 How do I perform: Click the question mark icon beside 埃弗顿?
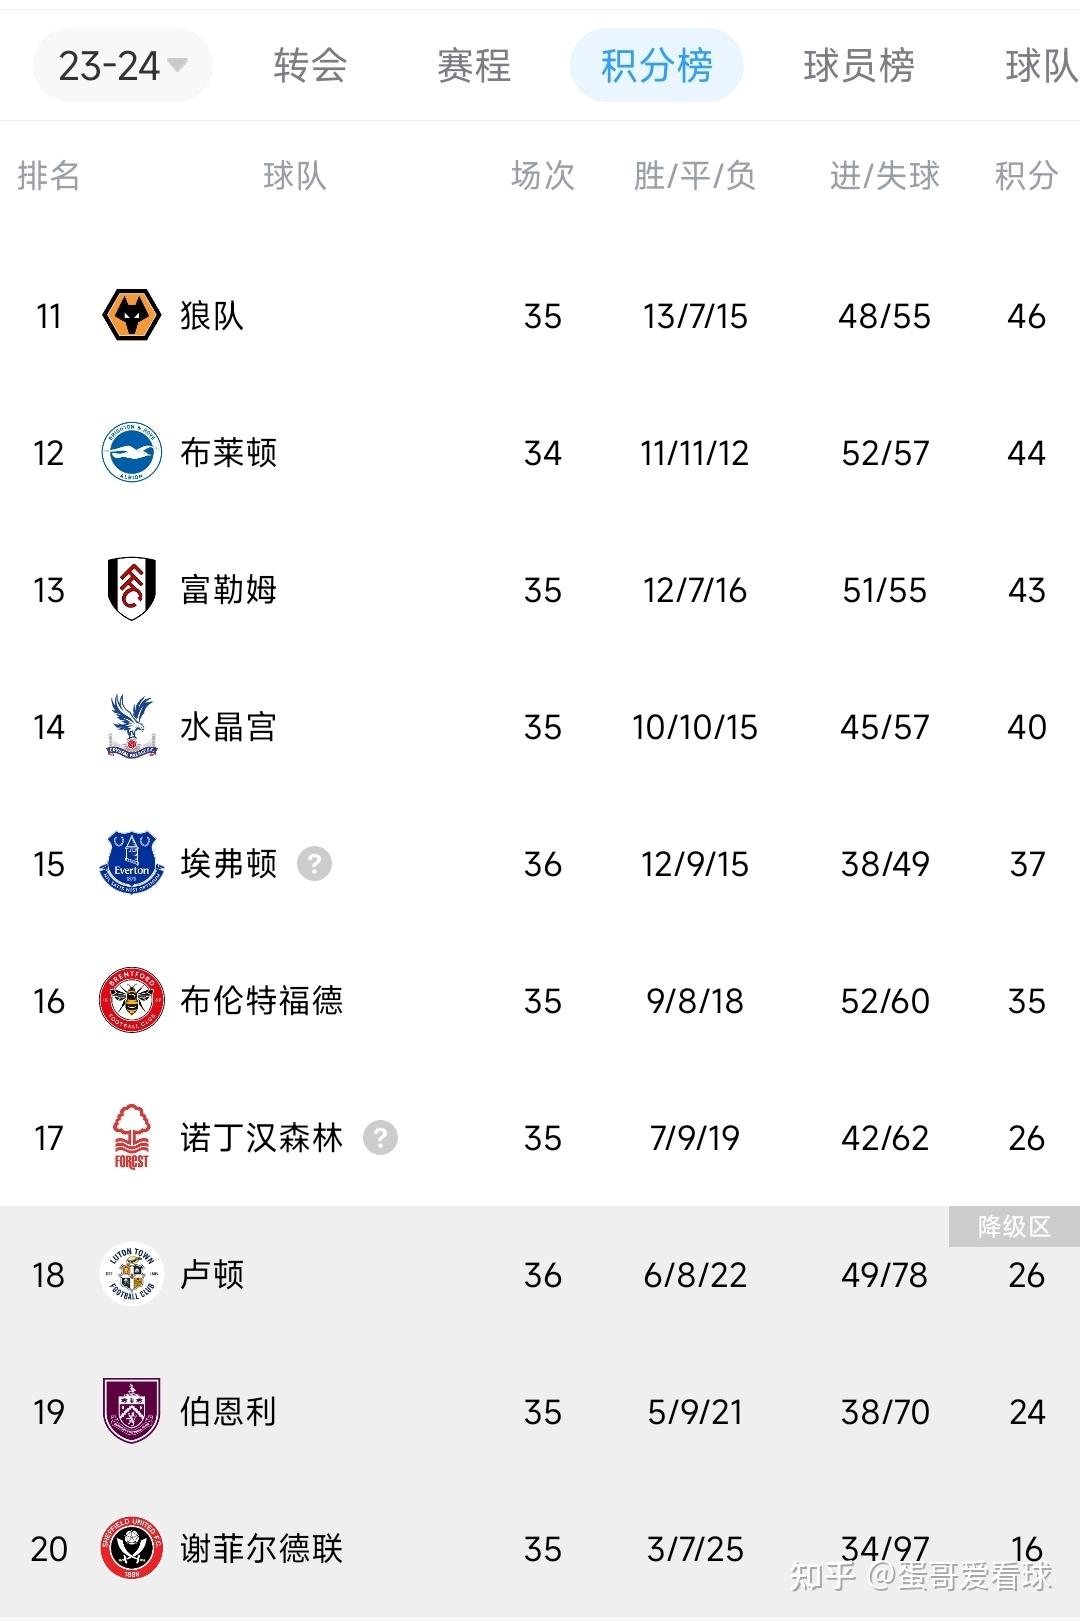[313, 864]
